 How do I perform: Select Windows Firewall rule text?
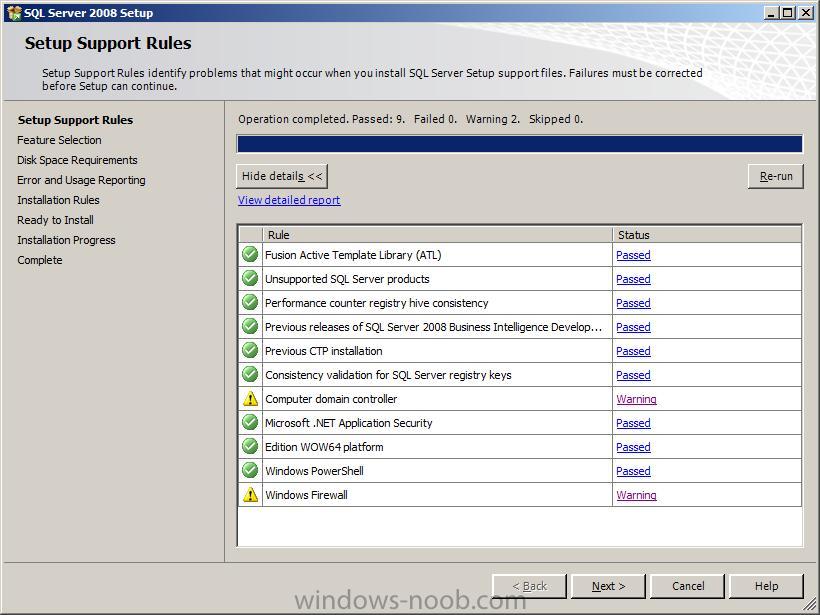click(306, 495)
